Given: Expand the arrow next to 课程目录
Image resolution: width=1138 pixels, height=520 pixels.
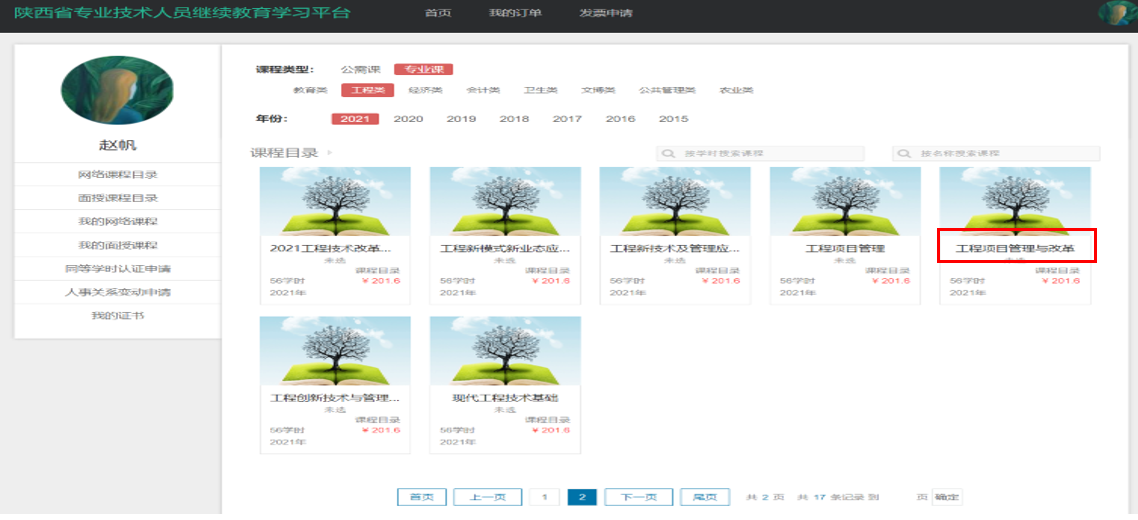Looking at the screenshot, I should (330, 153).
